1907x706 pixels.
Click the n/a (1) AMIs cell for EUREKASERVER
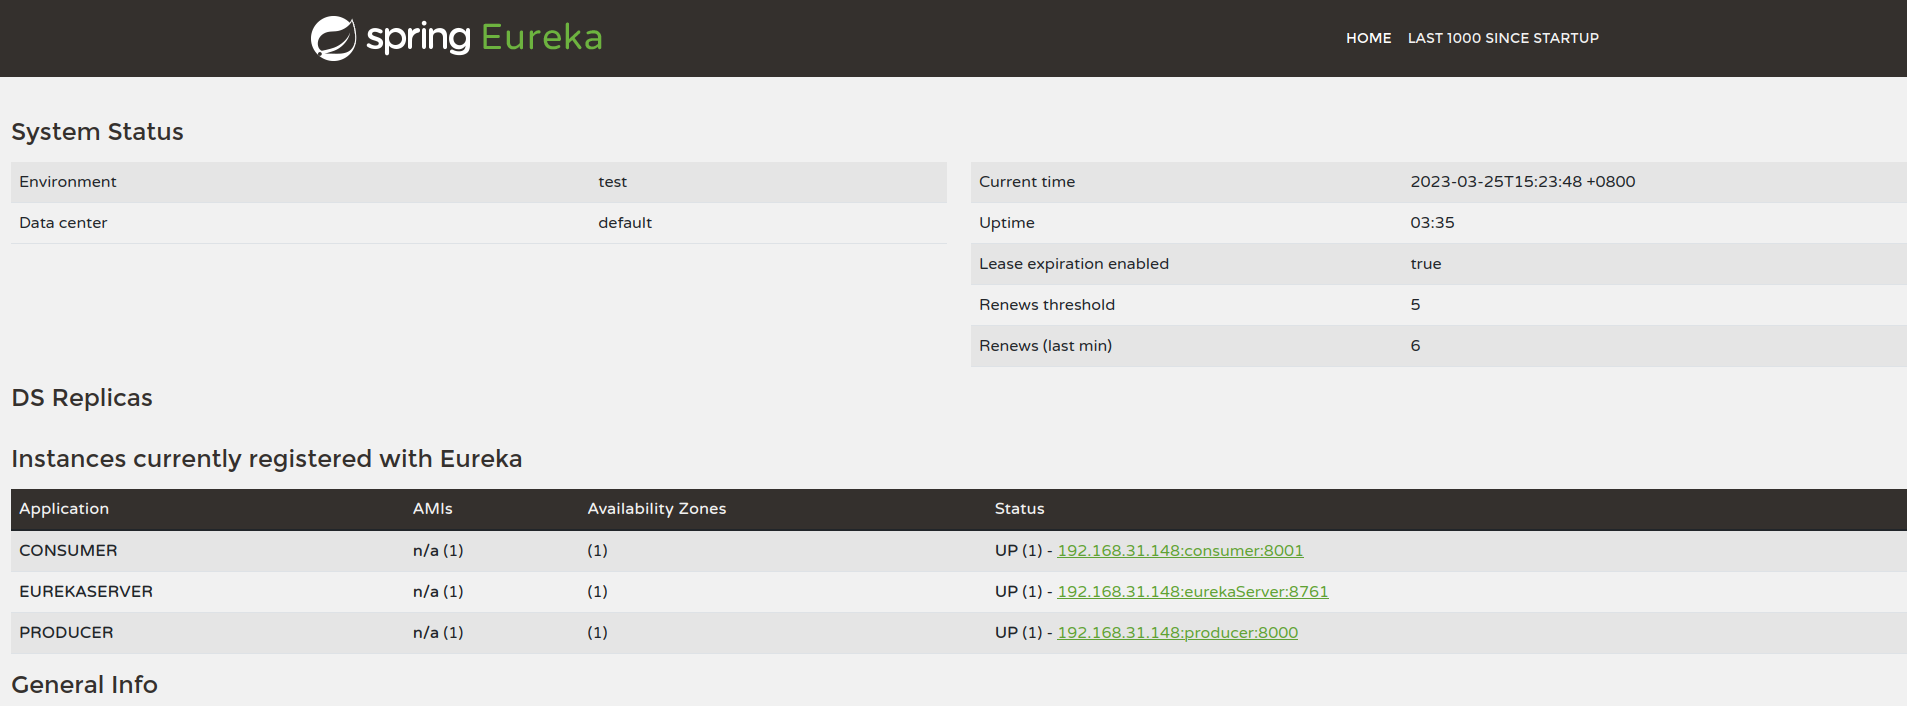point(438,592)
